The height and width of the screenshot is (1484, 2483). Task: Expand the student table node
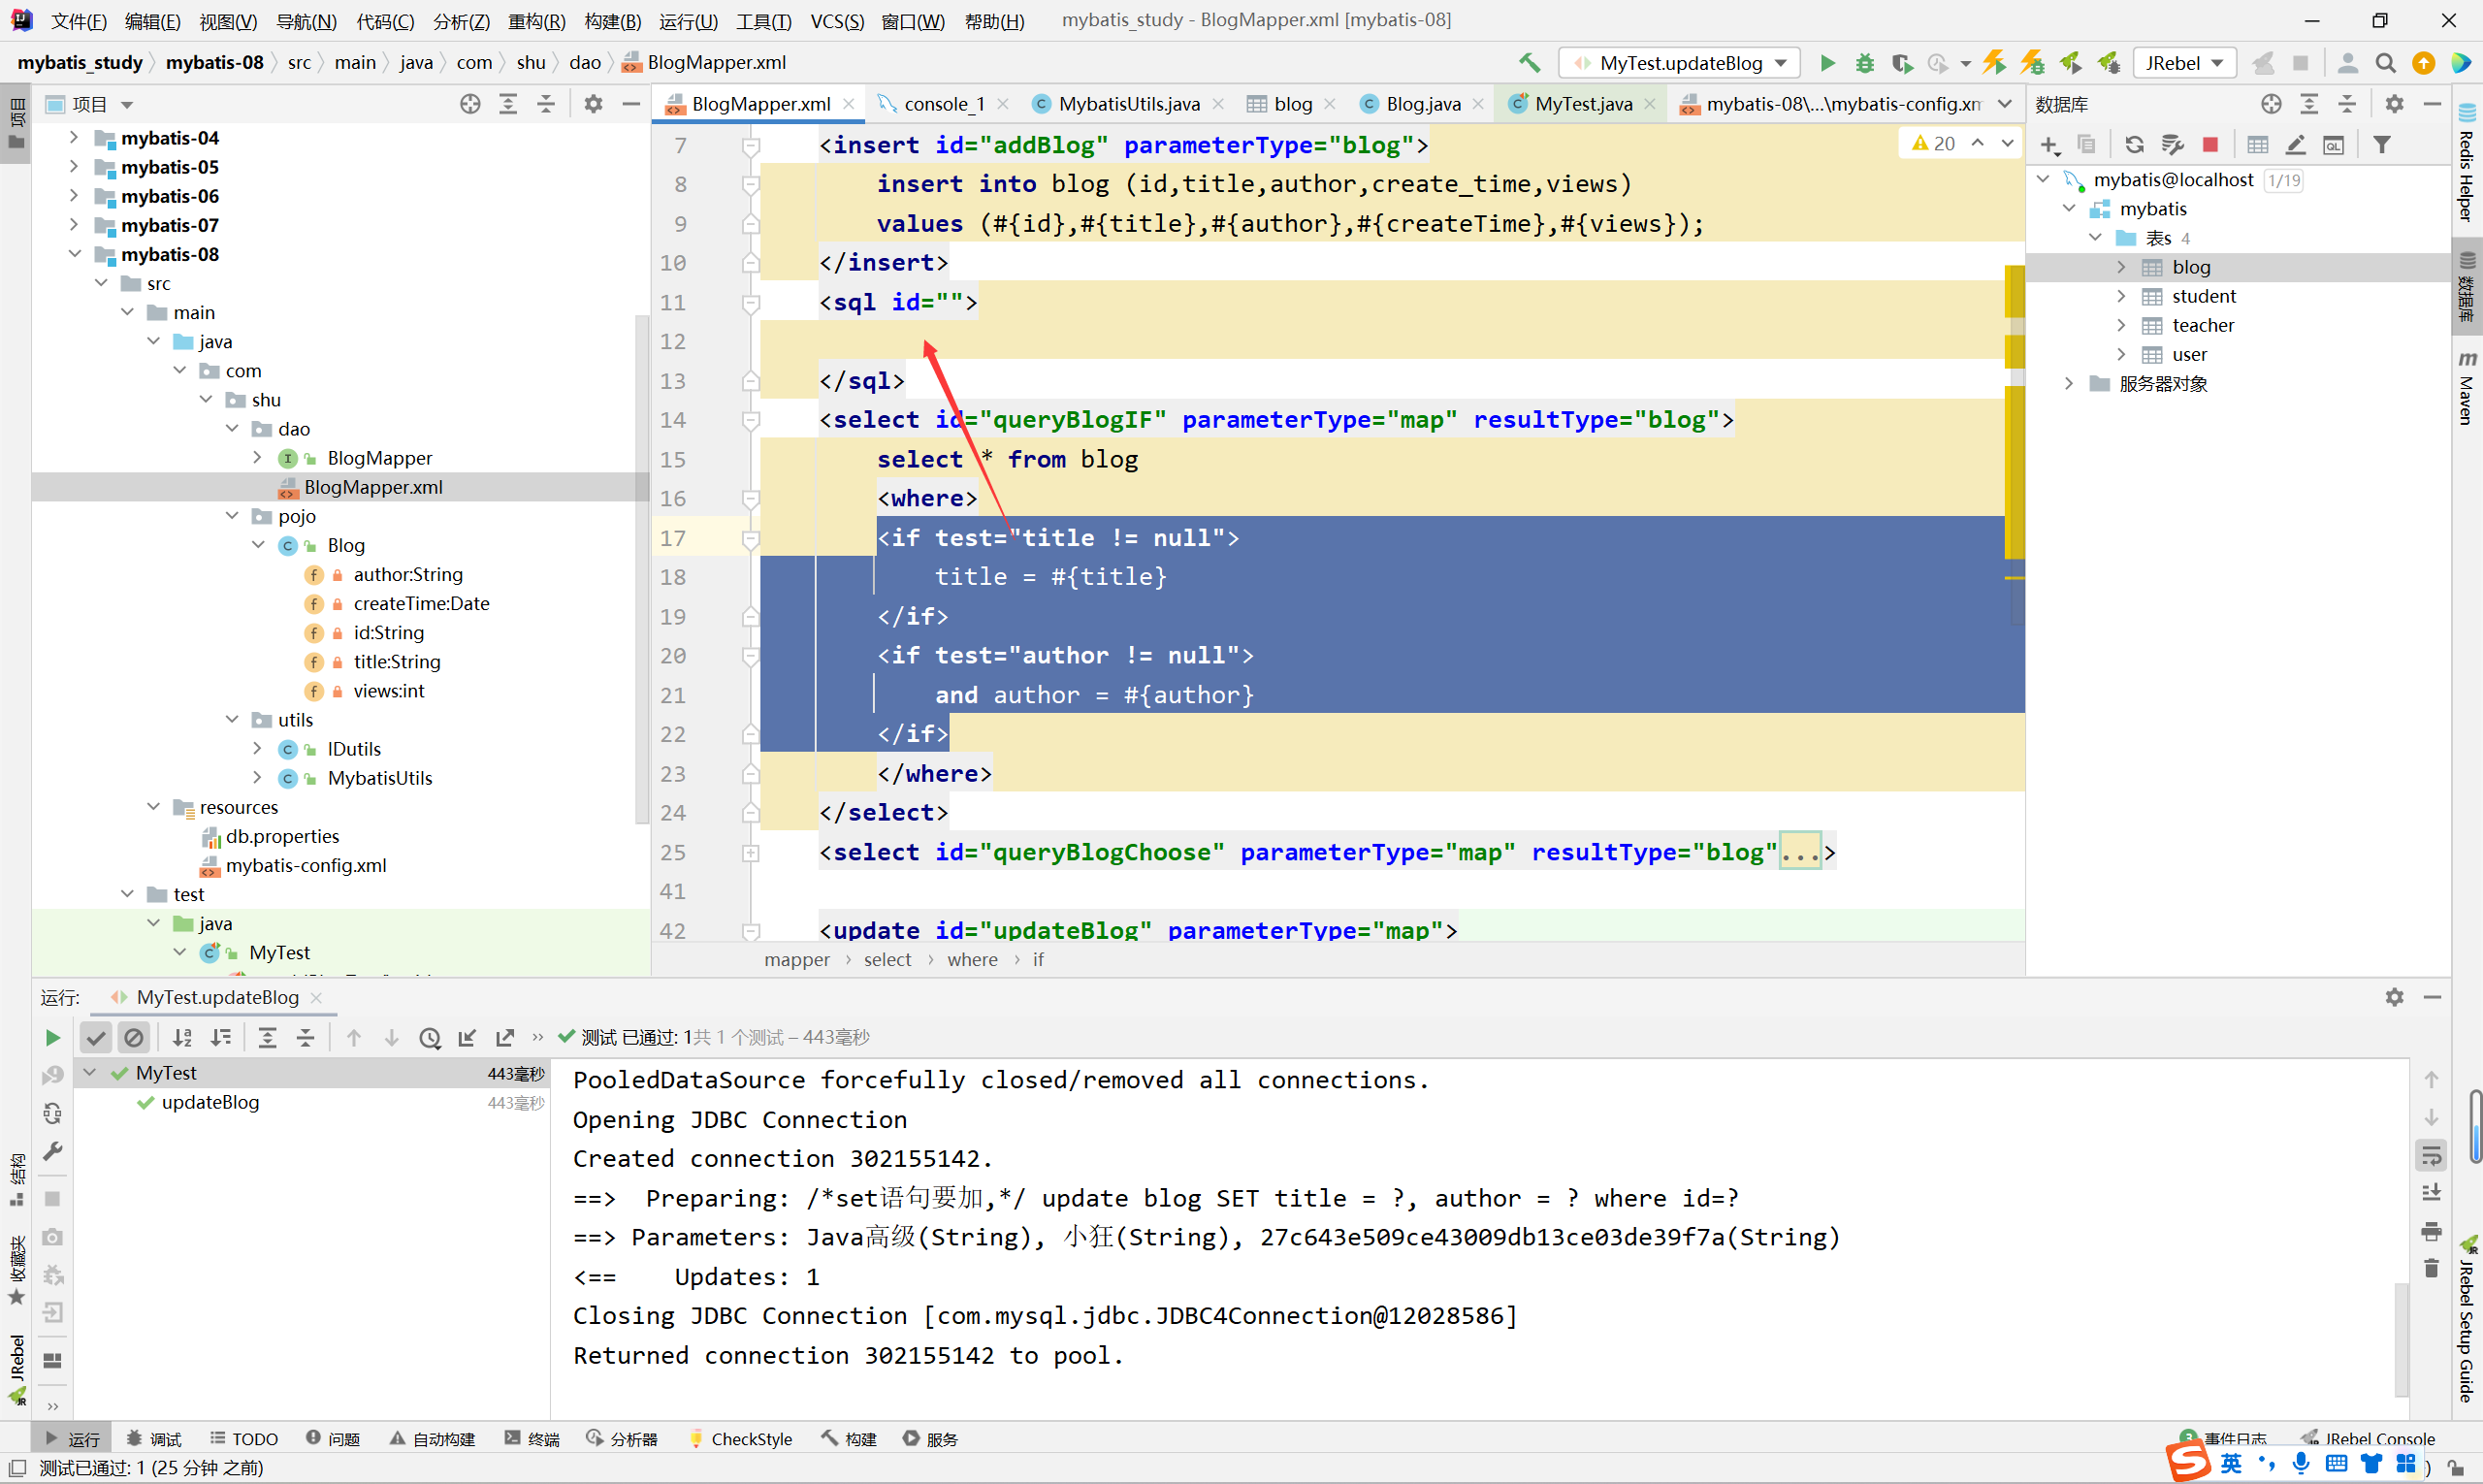(x=2121, y=296)
